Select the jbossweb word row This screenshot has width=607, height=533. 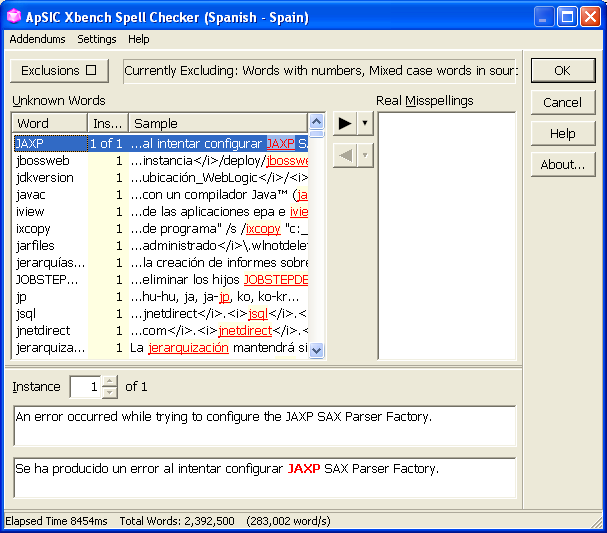(161, 161)
